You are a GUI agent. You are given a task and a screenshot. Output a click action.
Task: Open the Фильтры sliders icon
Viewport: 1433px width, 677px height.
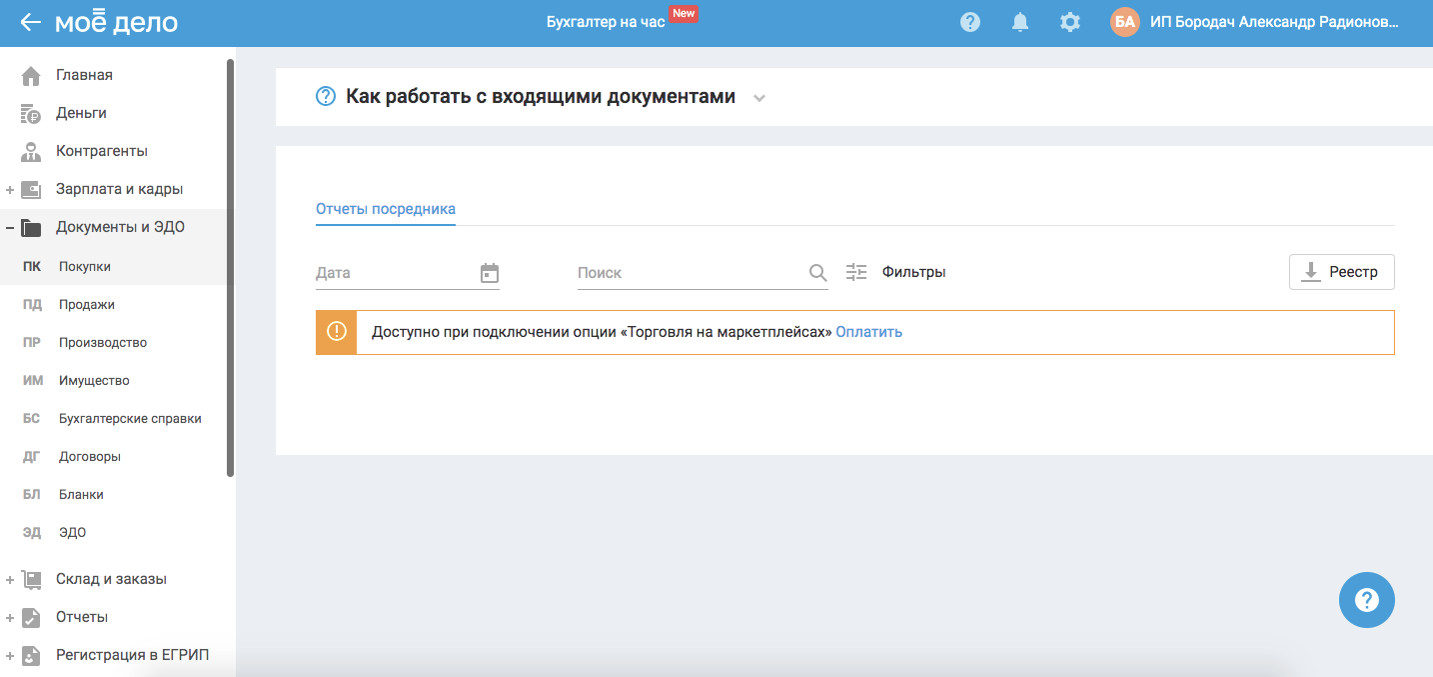point(856,272)
